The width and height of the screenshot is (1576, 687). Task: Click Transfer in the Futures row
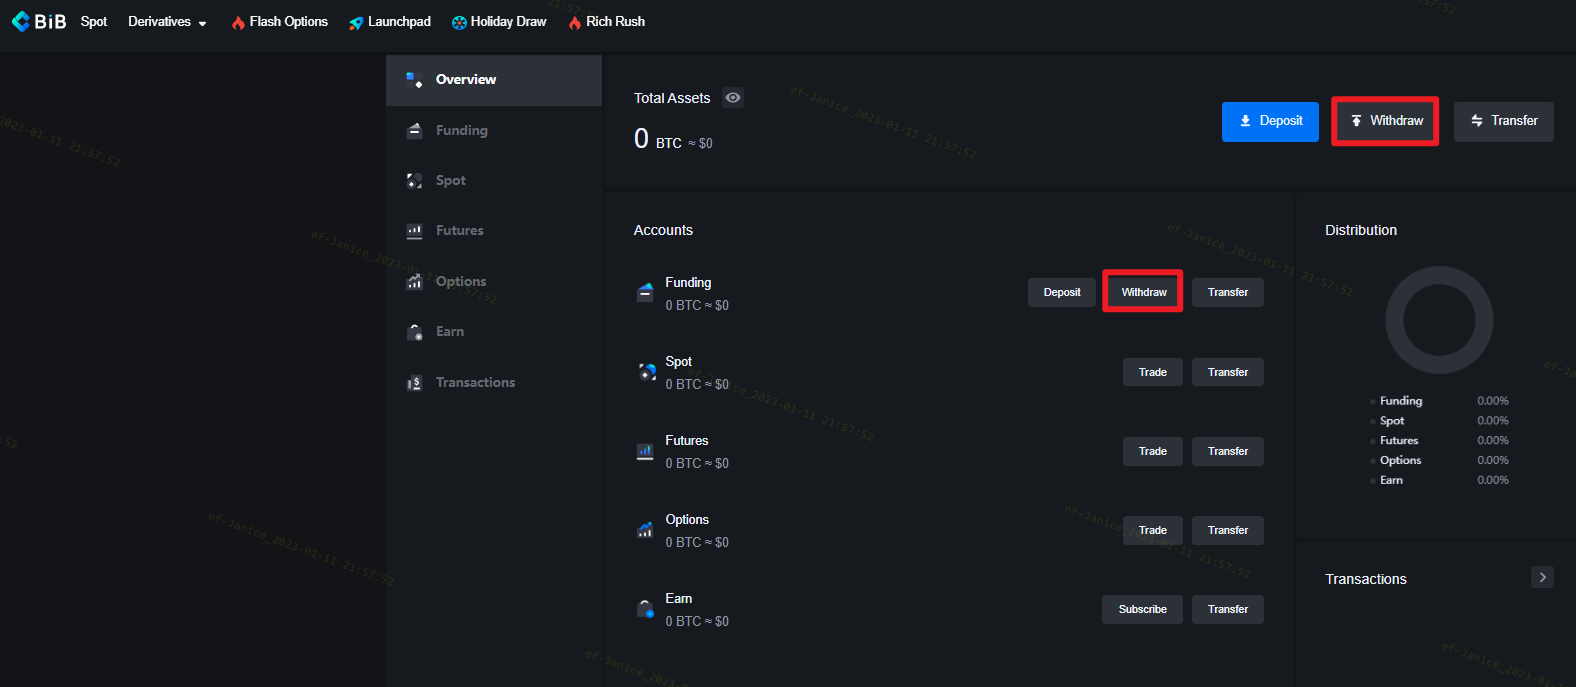coord(1228,451)
